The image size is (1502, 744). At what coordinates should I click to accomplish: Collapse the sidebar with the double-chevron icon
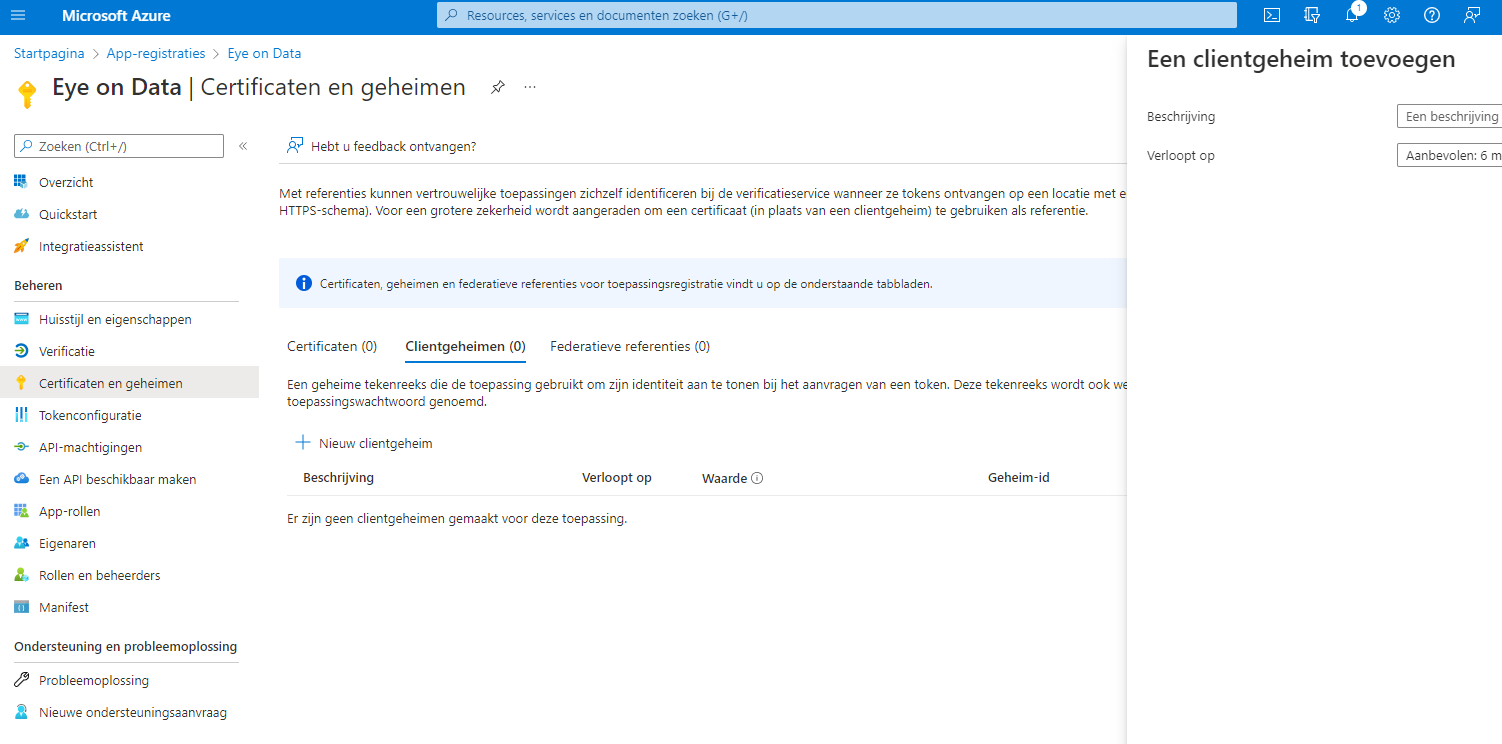pos(243,146)
